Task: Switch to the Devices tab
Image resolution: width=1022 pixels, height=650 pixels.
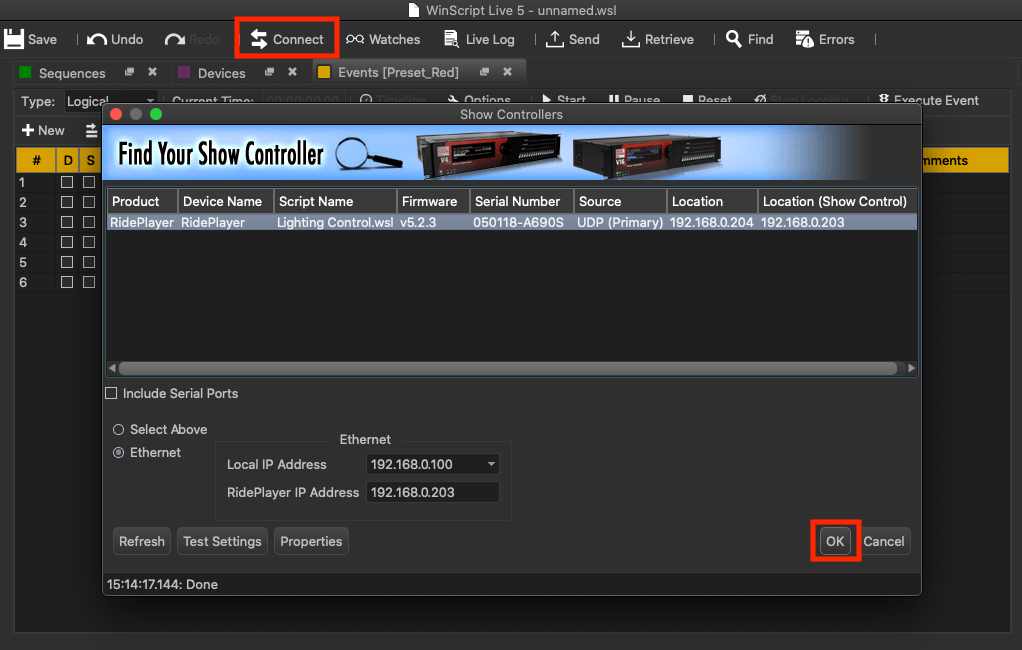Action: [222, 73]
